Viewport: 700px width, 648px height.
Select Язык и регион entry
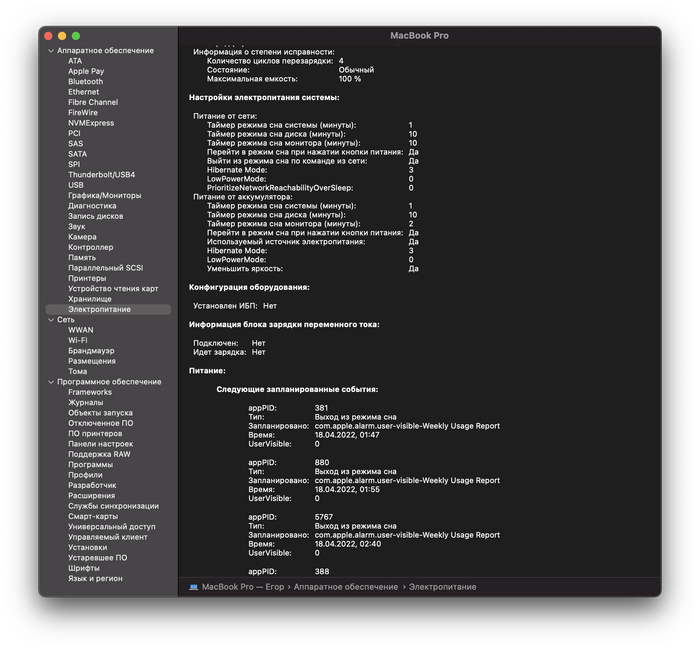[96, 578]
